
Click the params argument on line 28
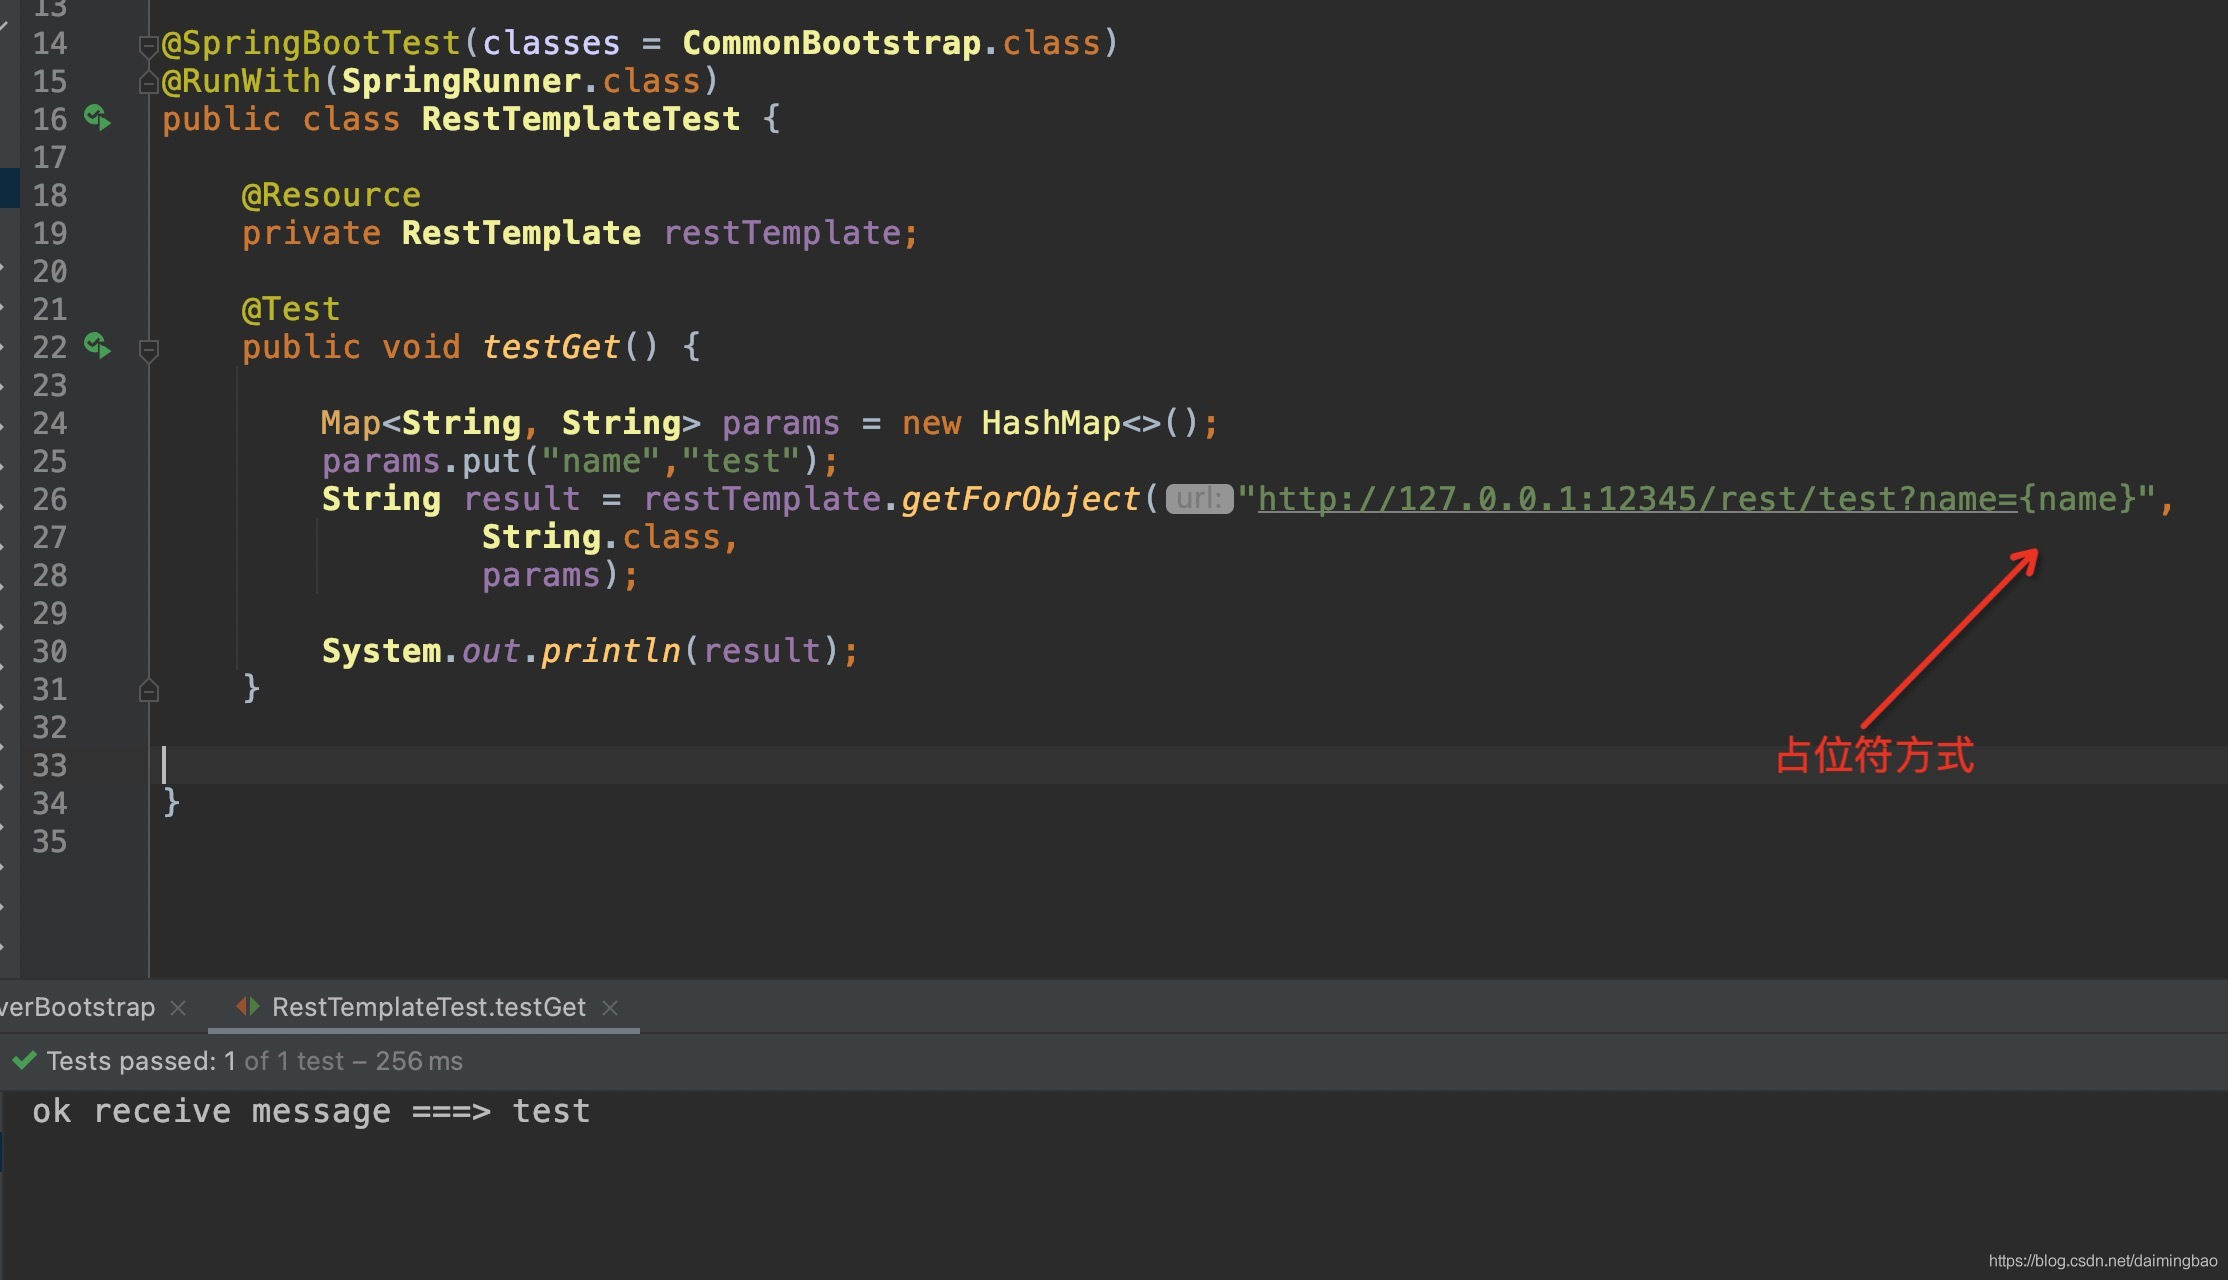[x=541, y=575]
